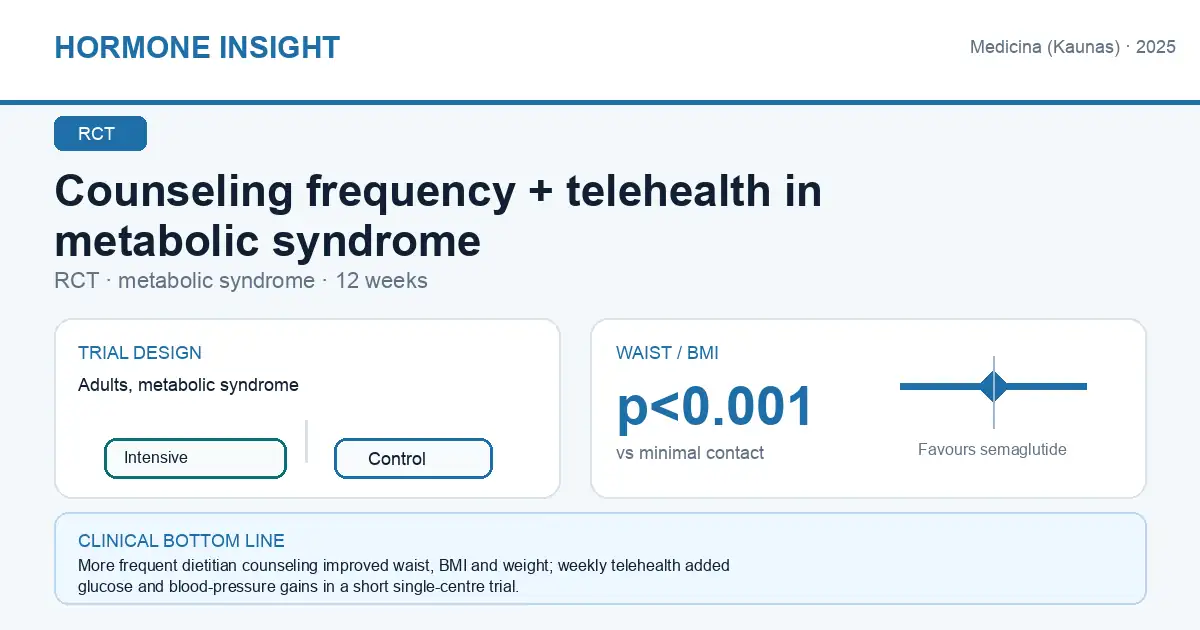This screenshot has height=630, width=1200.
Task: Click the Favours semaglutide label
Action: tap(992, 450)
